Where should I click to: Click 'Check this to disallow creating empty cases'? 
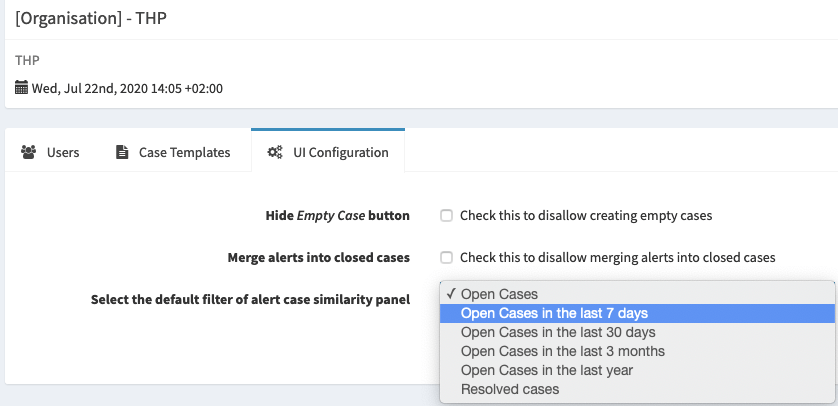coord(585,215)
